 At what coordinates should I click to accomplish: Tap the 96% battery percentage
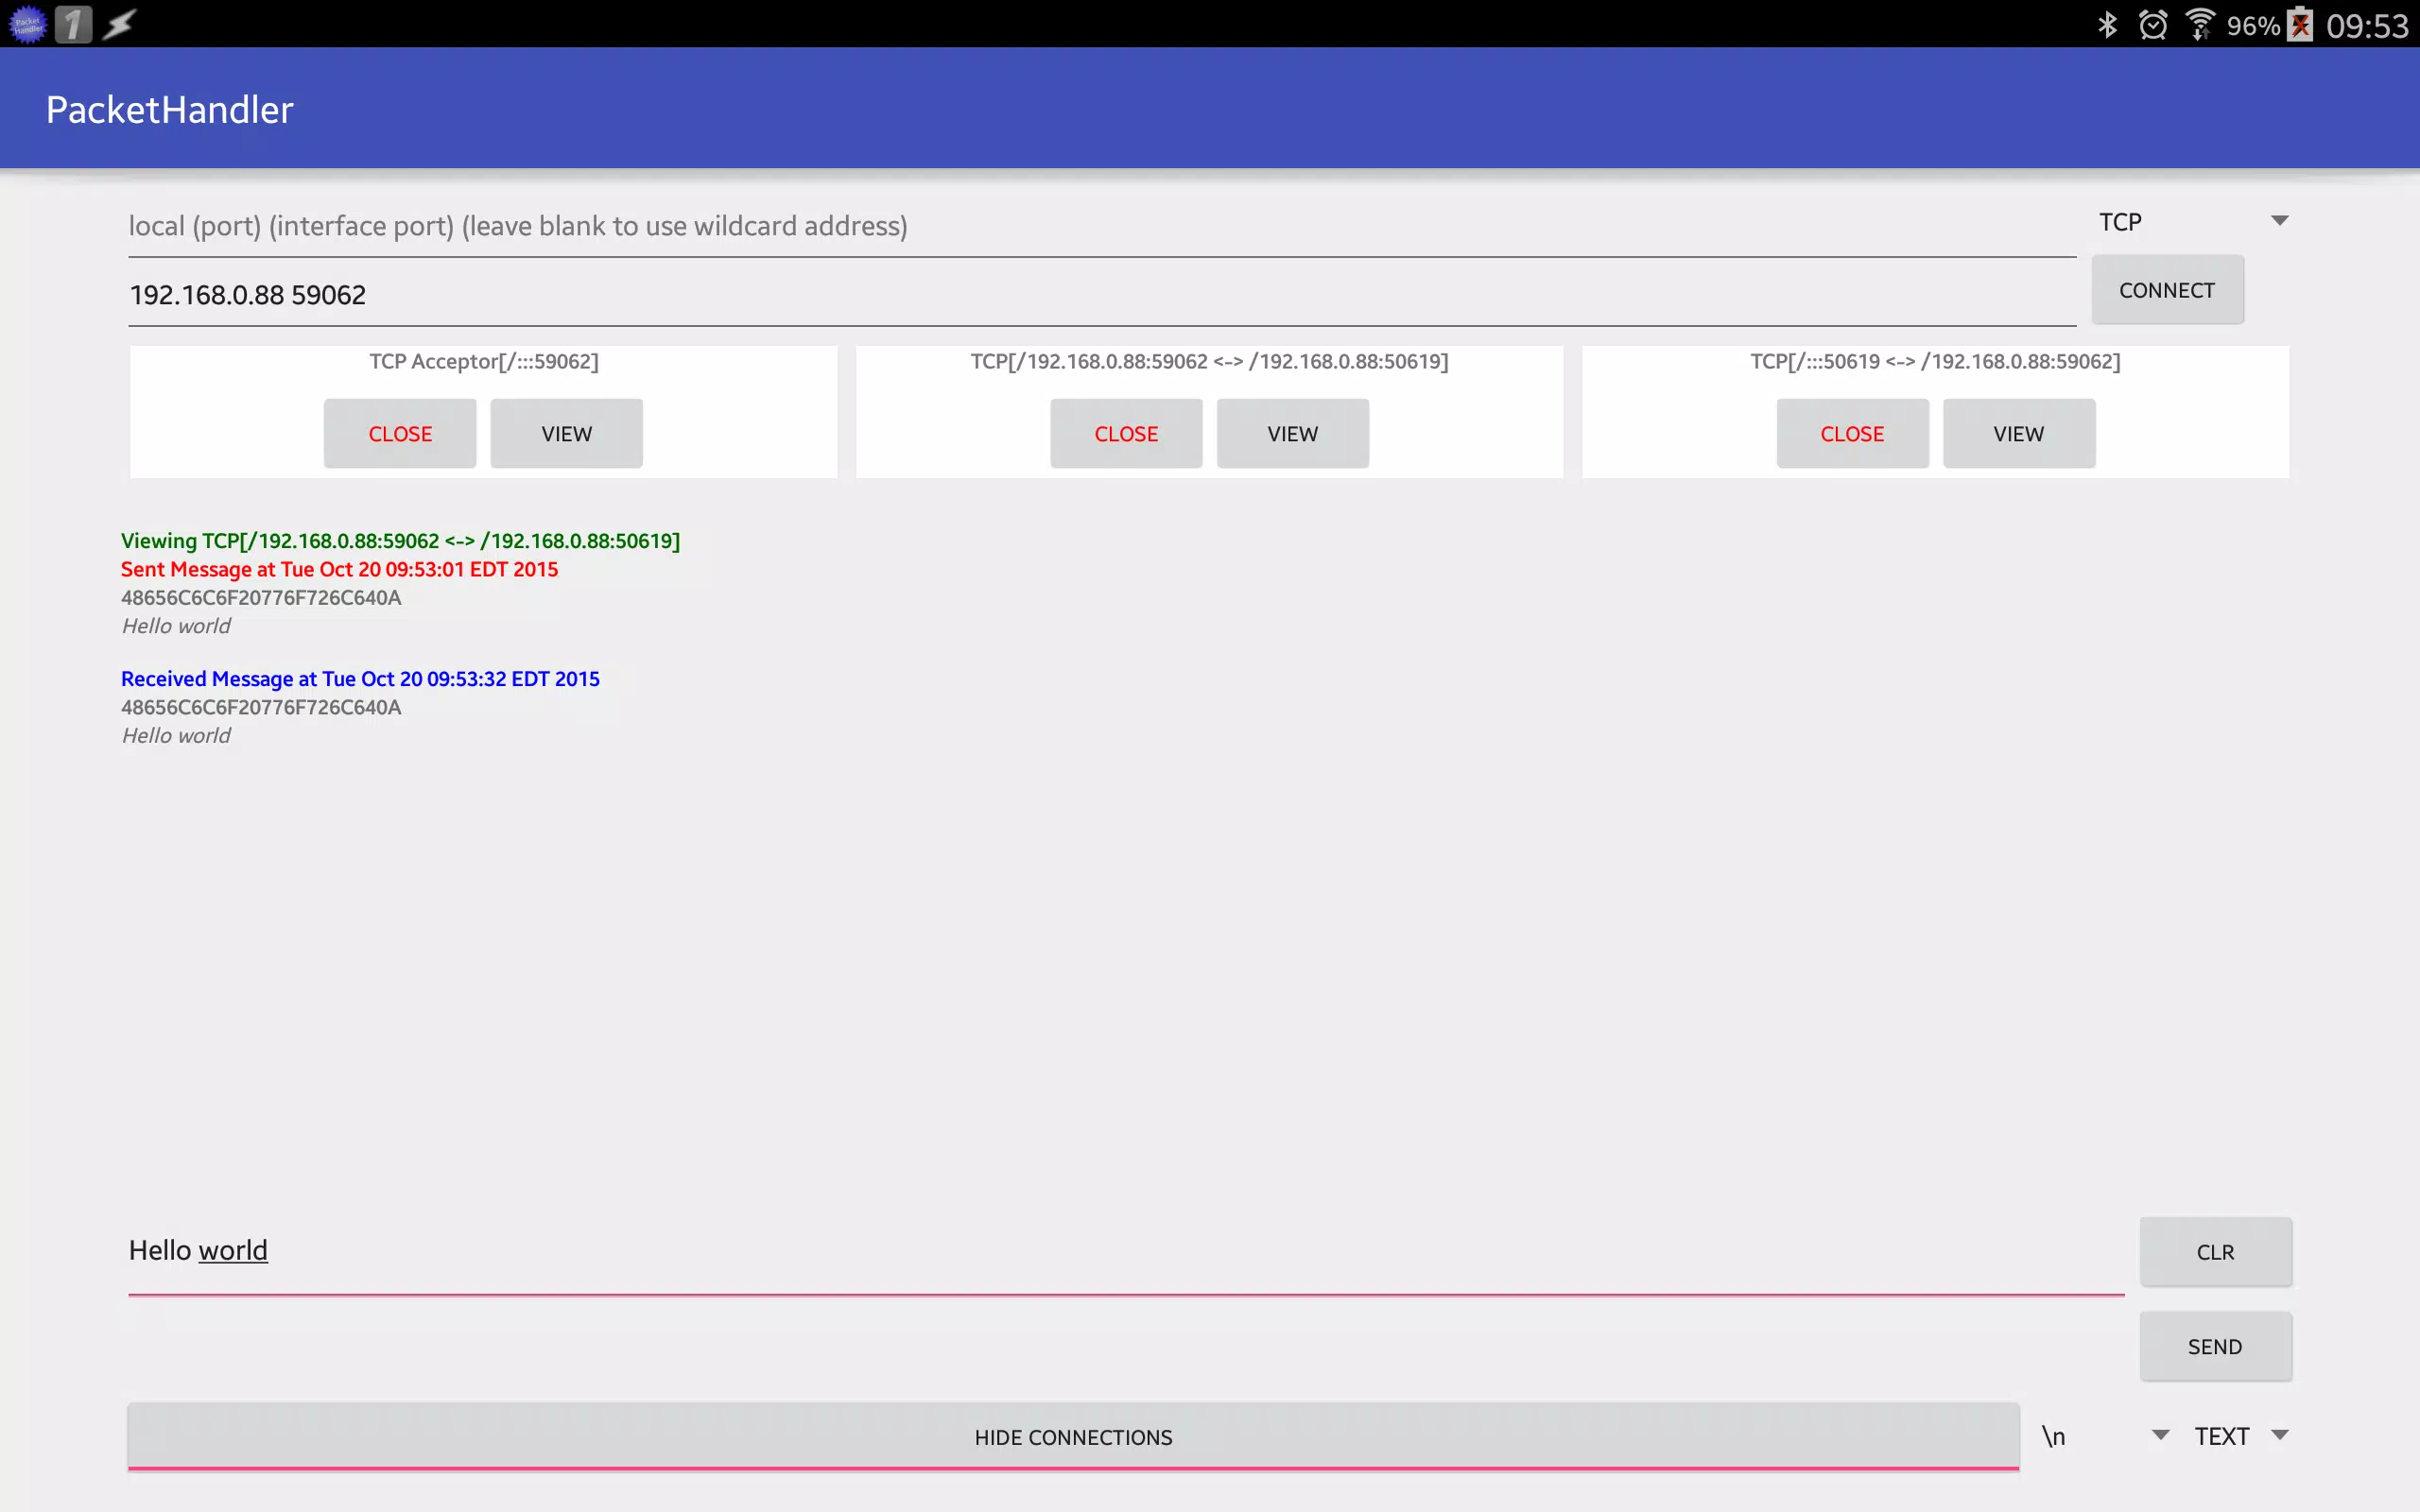(x=2253, y=26)
